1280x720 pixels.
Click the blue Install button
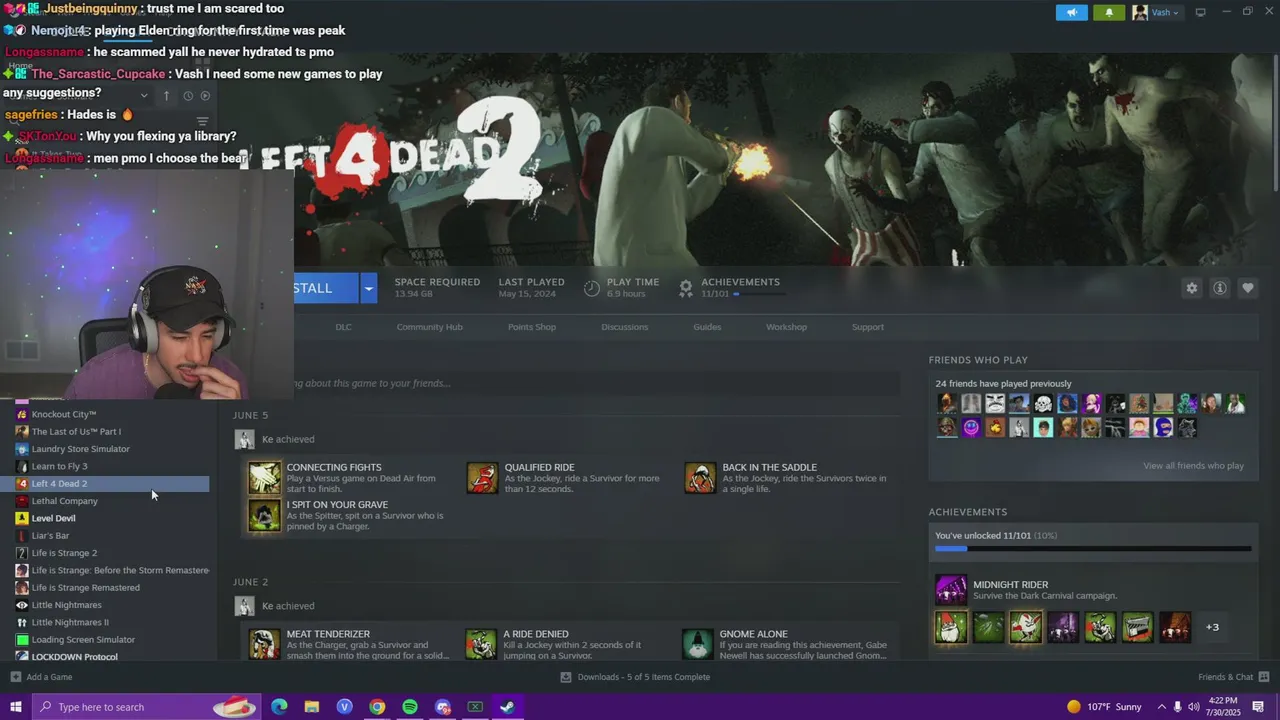point(326,288)
